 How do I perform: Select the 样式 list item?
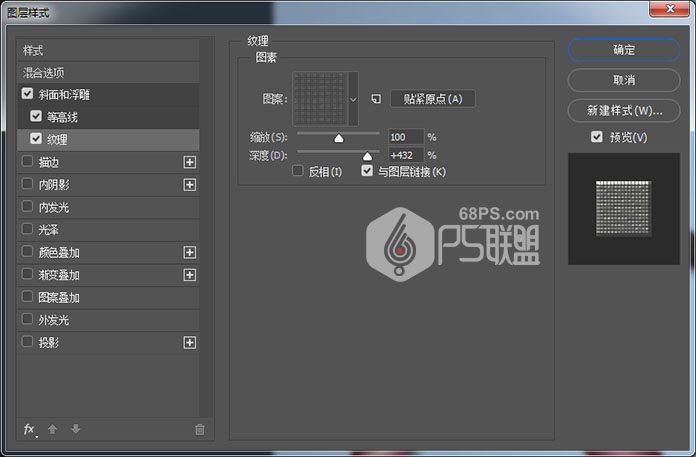pos(108,50)
